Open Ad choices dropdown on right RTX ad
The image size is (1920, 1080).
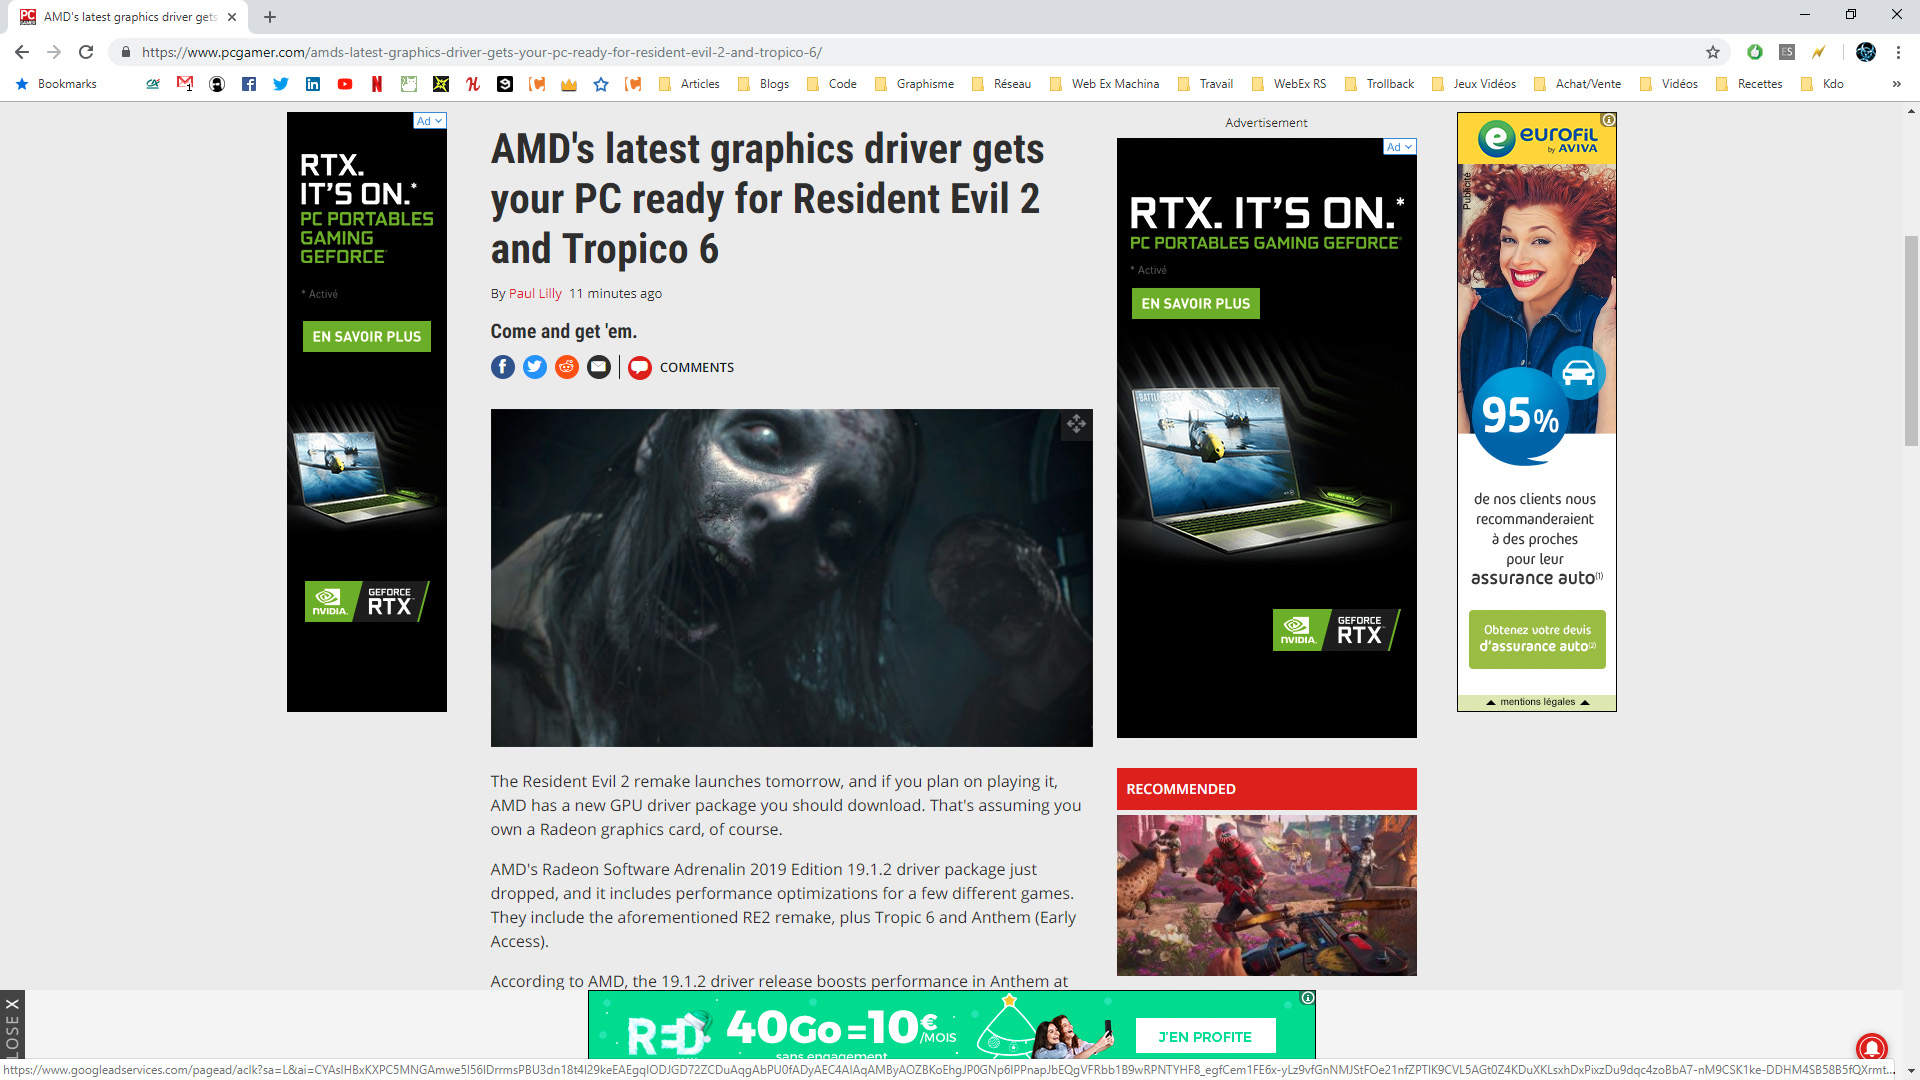1400,147
